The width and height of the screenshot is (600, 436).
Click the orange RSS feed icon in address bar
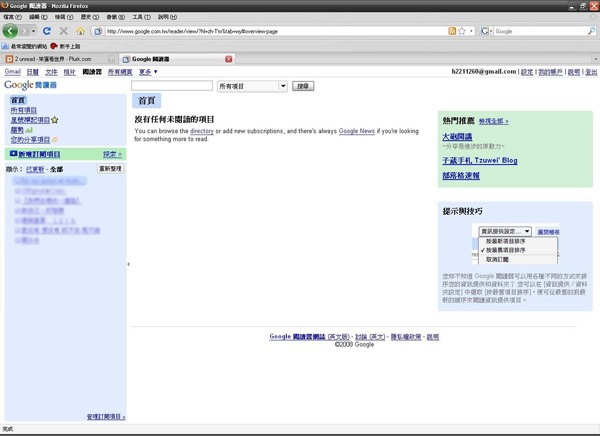452,31
